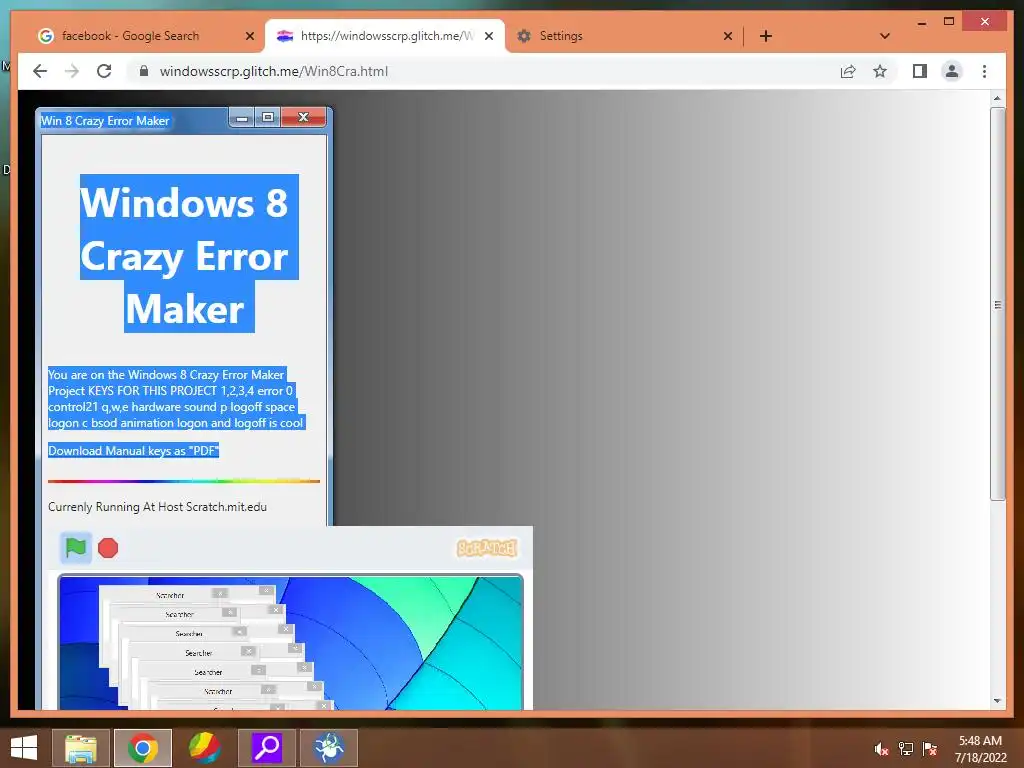Minimize the Chrome browser window
Image resolution: width=1024 pixels, height=768 pixels.
pos(921,22)
